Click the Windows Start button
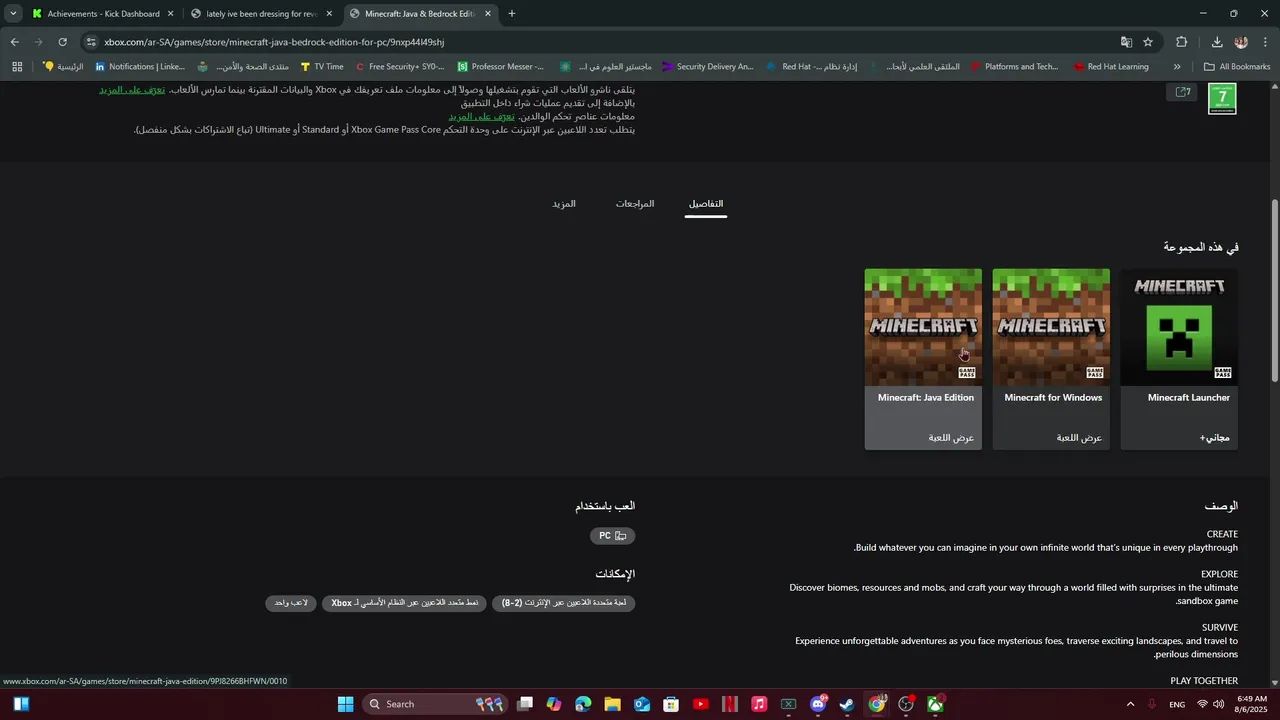 (345, 704)
